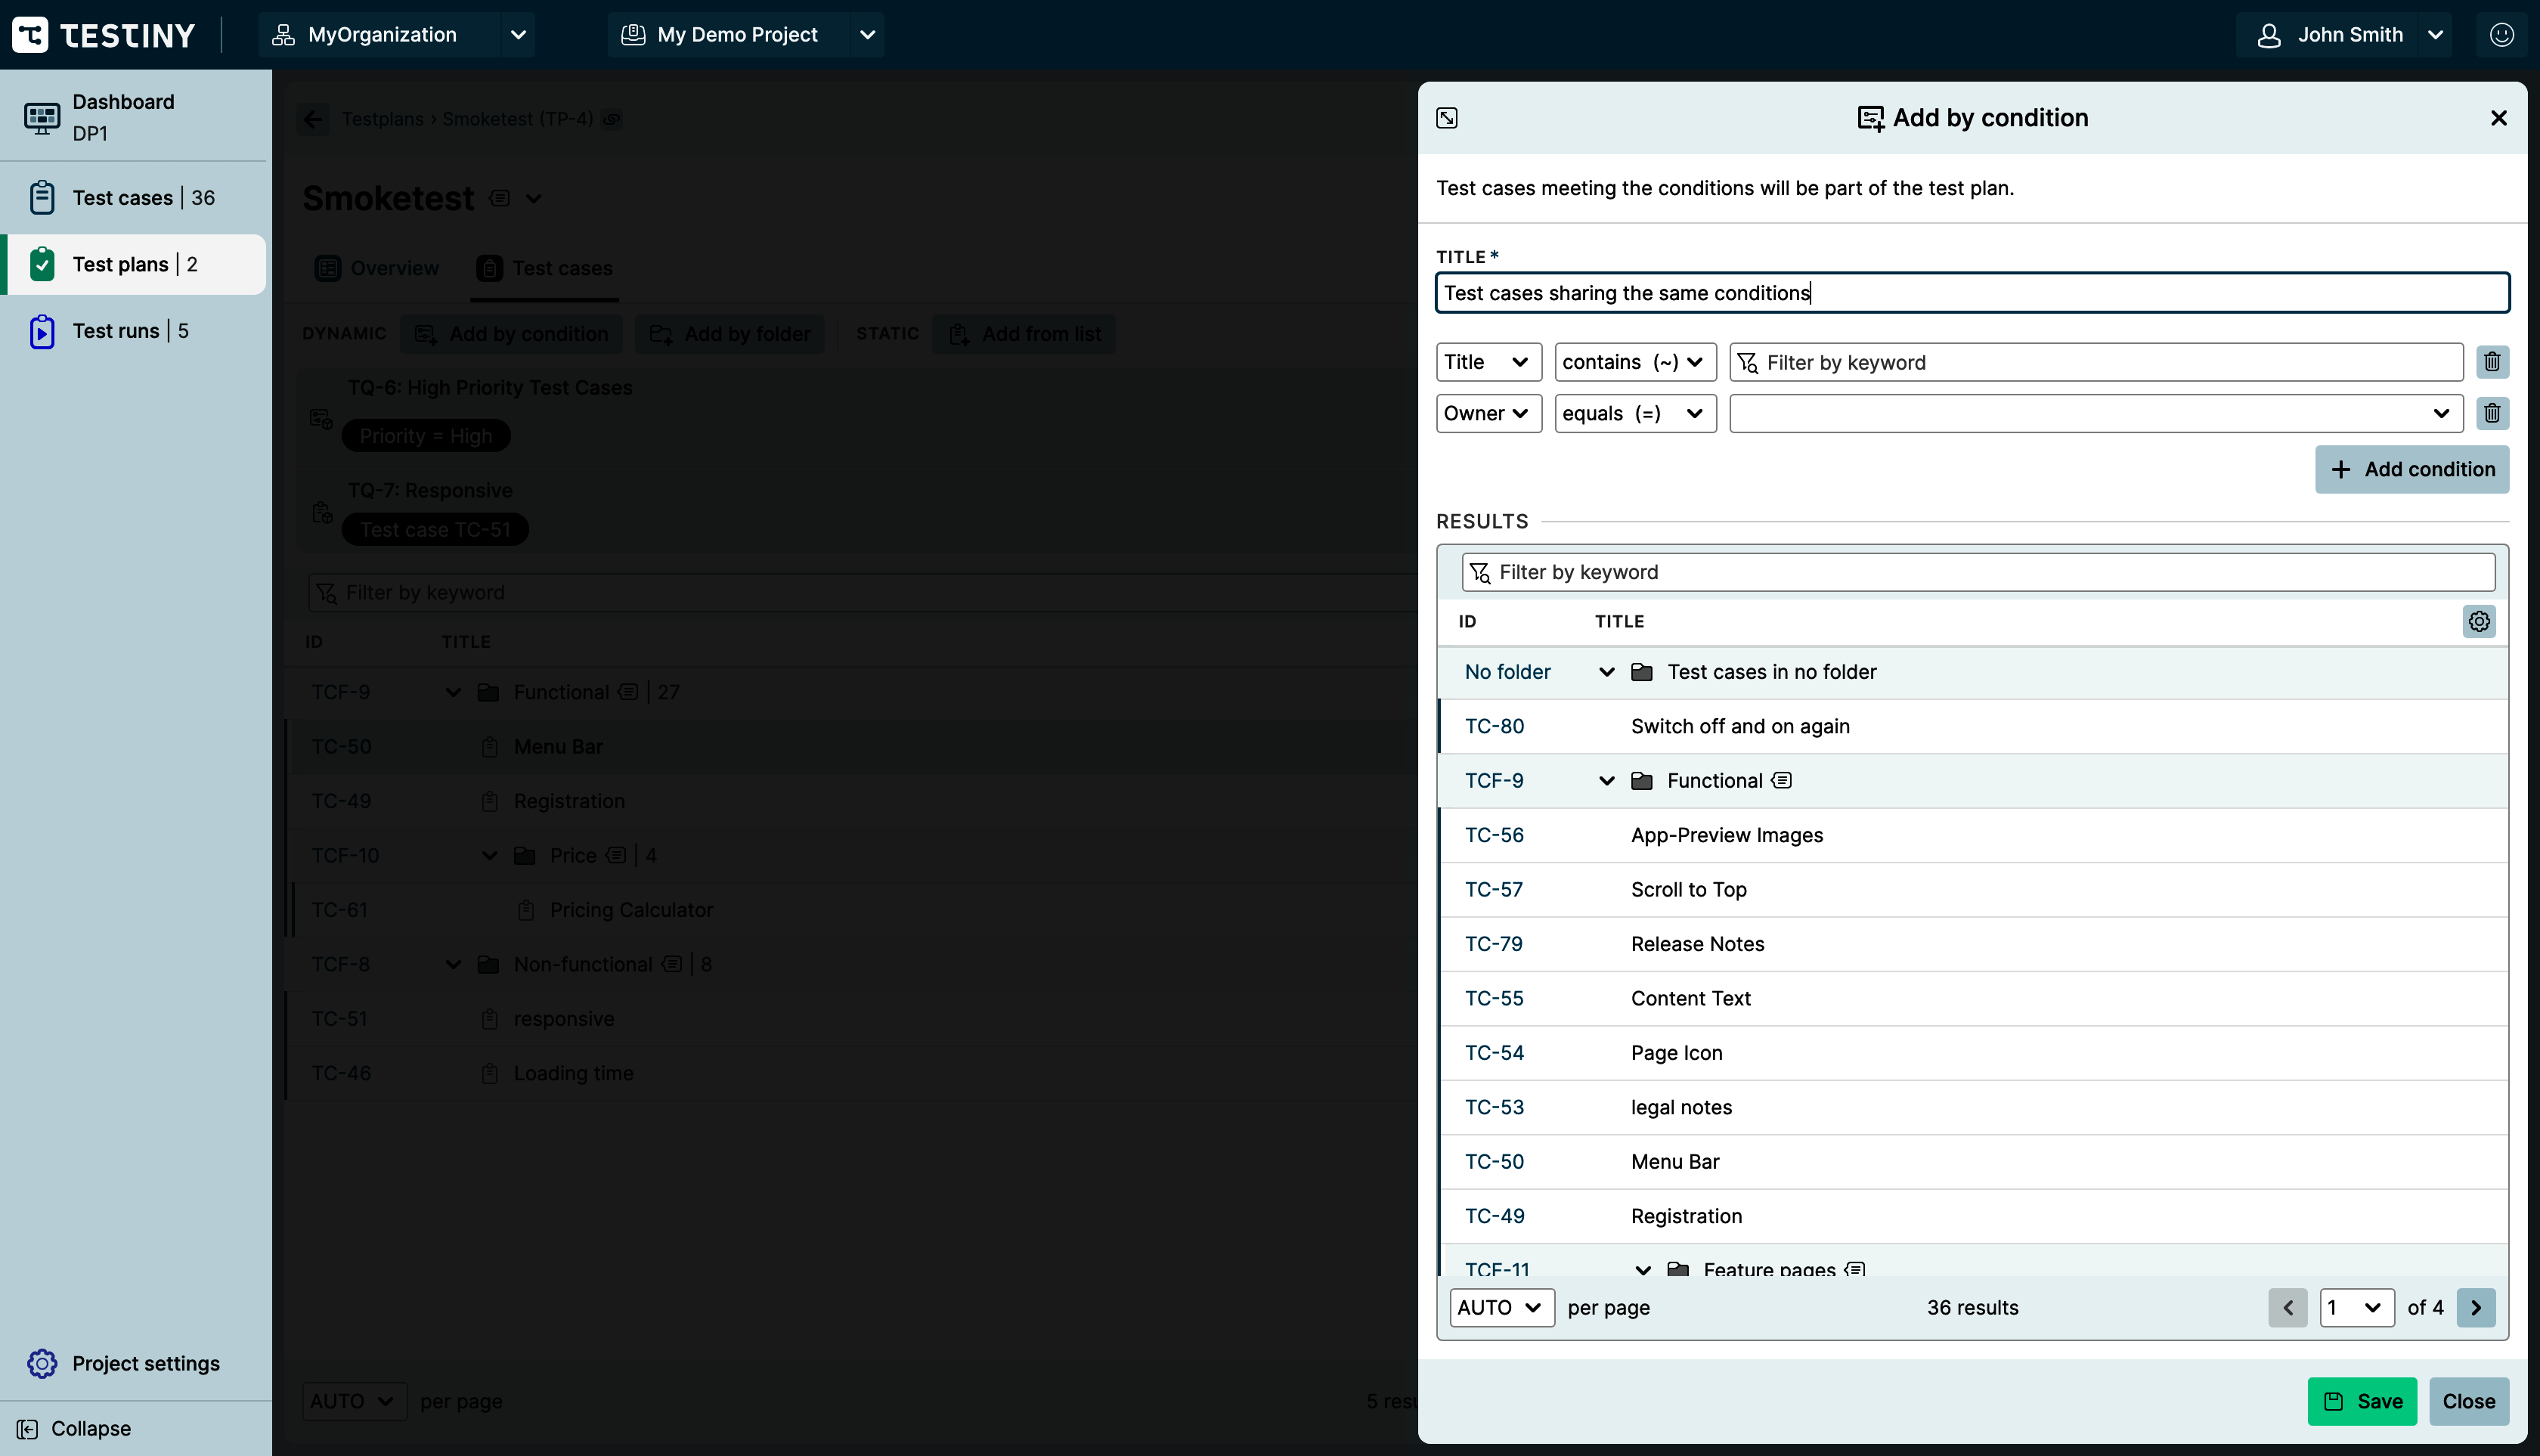Image resolution: width=2540 pixels, height=1456 pixels.
Task: Click the Add condition button
Action: tap(2411, 469)
